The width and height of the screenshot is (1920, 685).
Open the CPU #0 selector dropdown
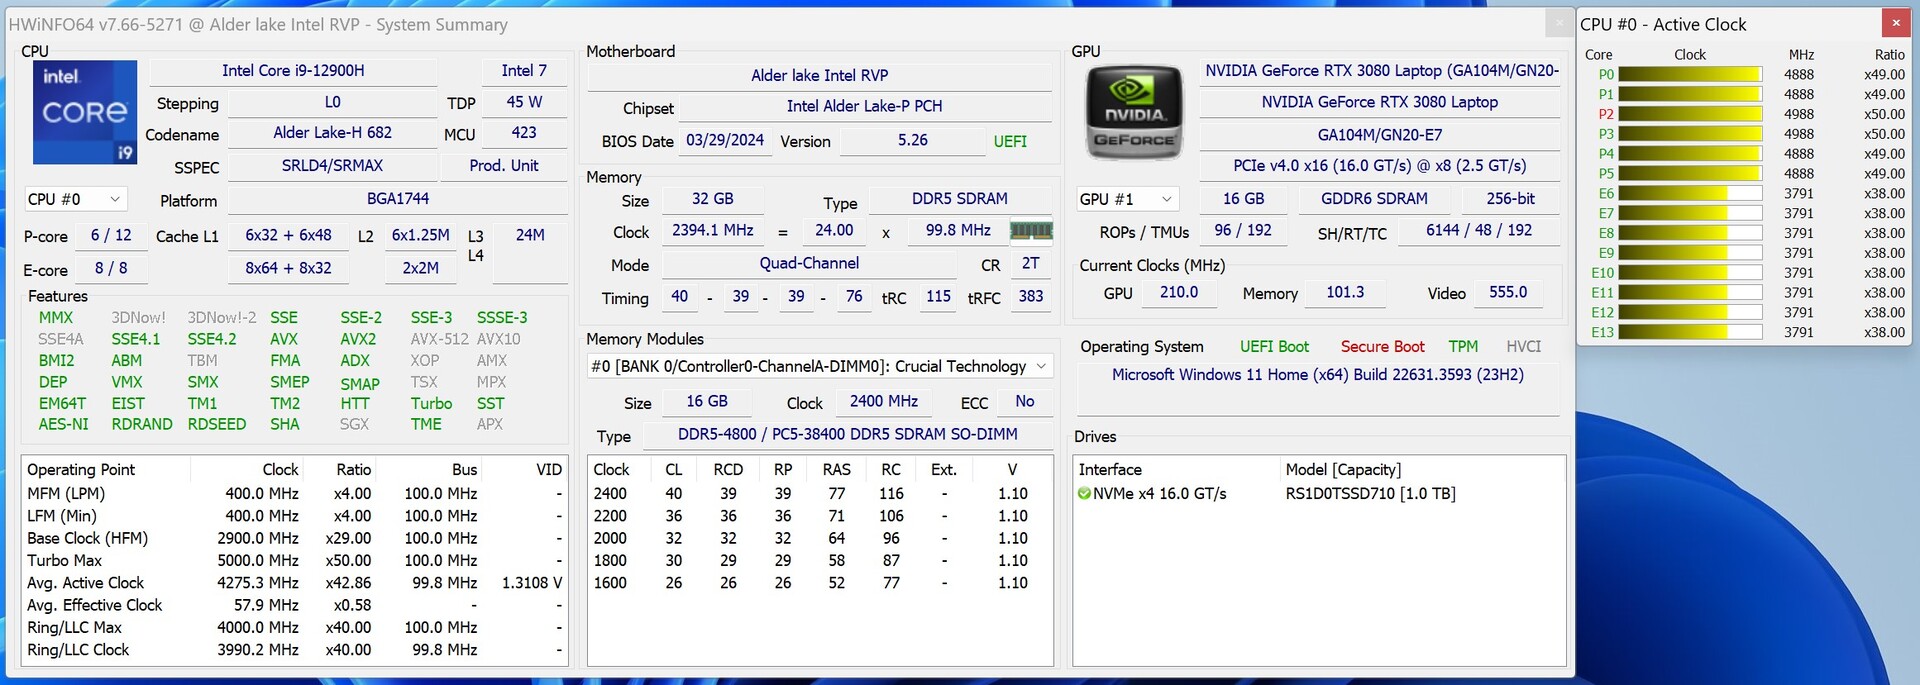pos(76,199)
